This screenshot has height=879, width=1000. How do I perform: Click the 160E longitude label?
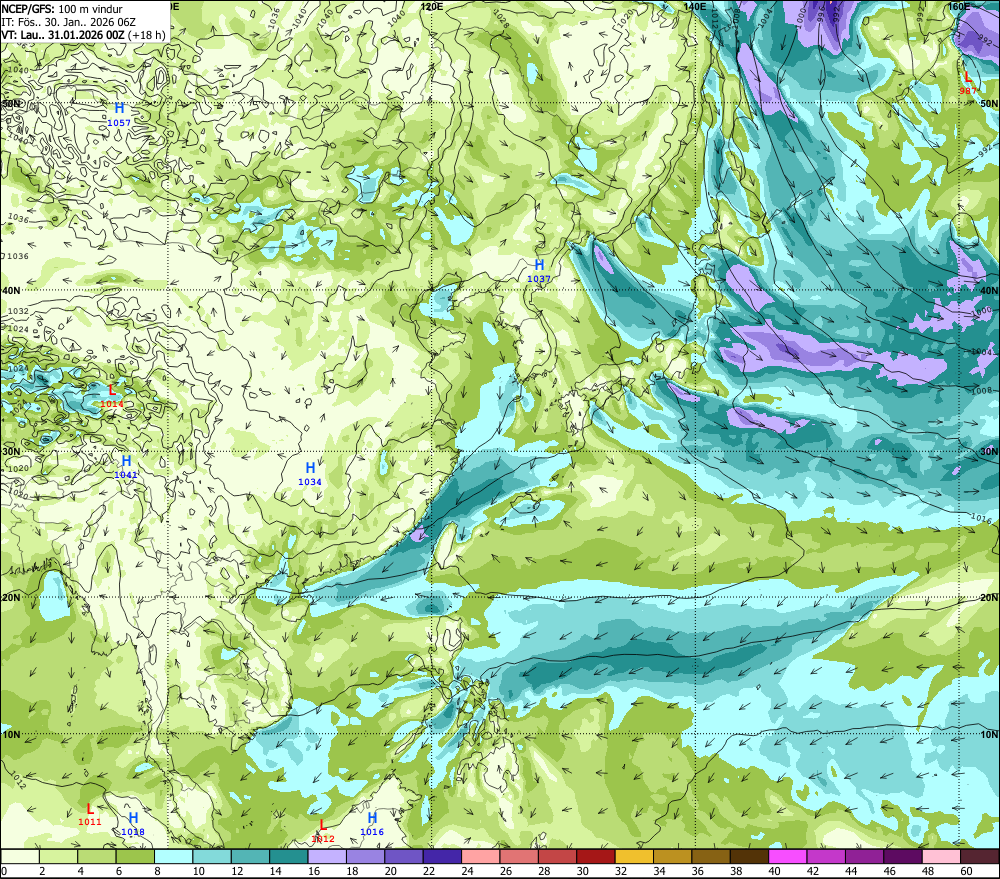coord(959,6)
